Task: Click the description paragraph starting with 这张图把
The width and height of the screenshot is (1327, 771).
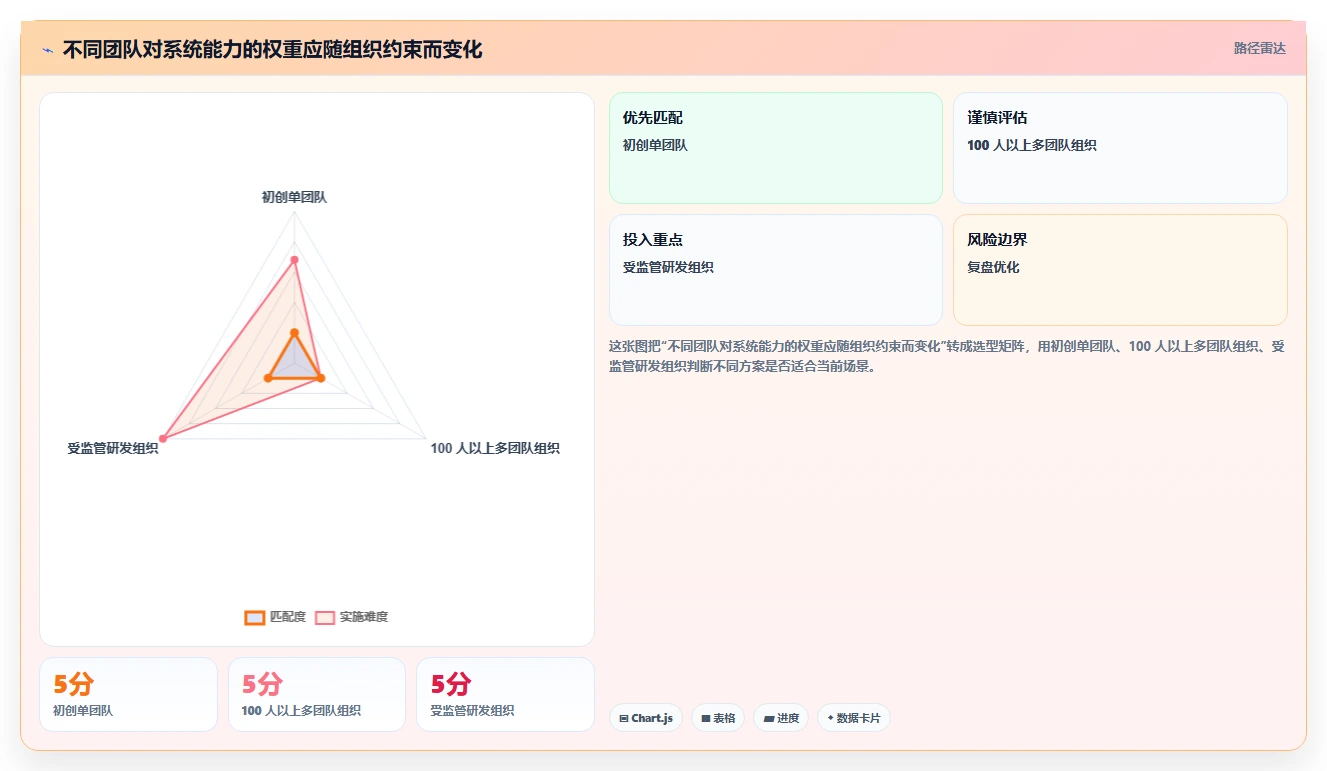Action: [947, 356]
